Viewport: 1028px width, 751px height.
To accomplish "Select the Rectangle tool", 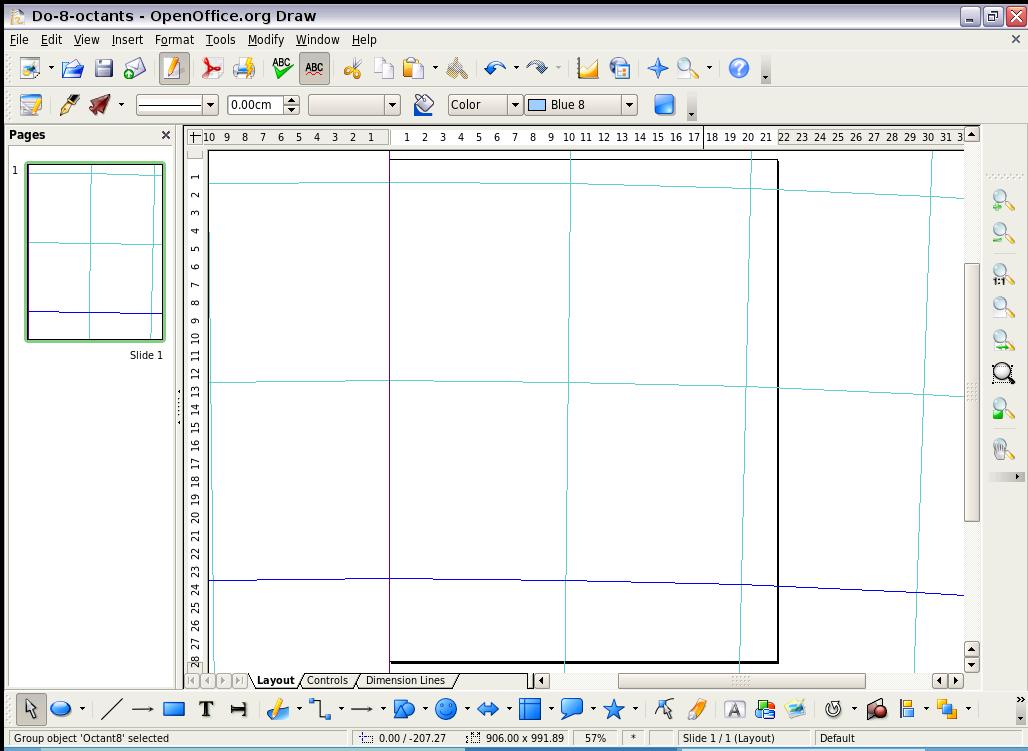I will tap(174, 708).
